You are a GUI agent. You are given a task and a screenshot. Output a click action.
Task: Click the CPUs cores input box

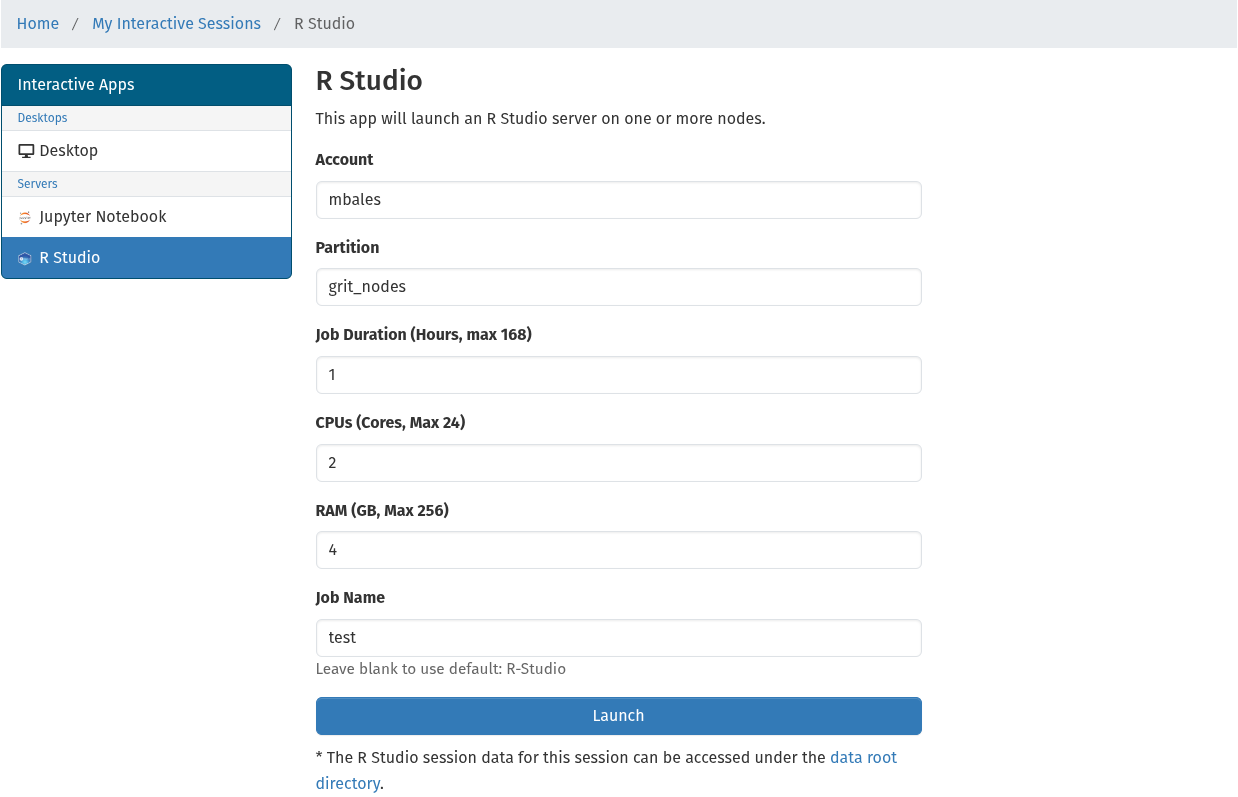(x=618, y=463)
